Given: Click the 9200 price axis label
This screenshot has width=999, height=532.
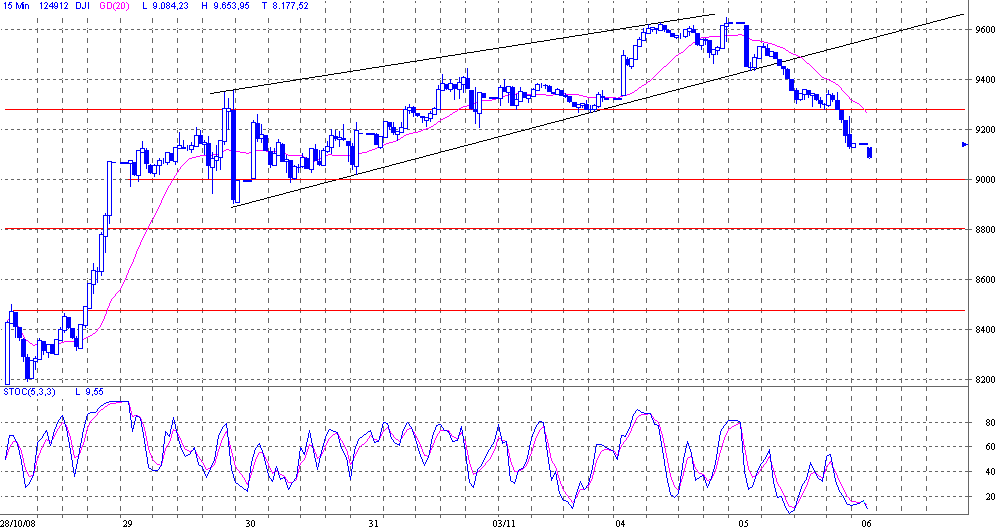Looking at the screenshot, I should [983, 129].
